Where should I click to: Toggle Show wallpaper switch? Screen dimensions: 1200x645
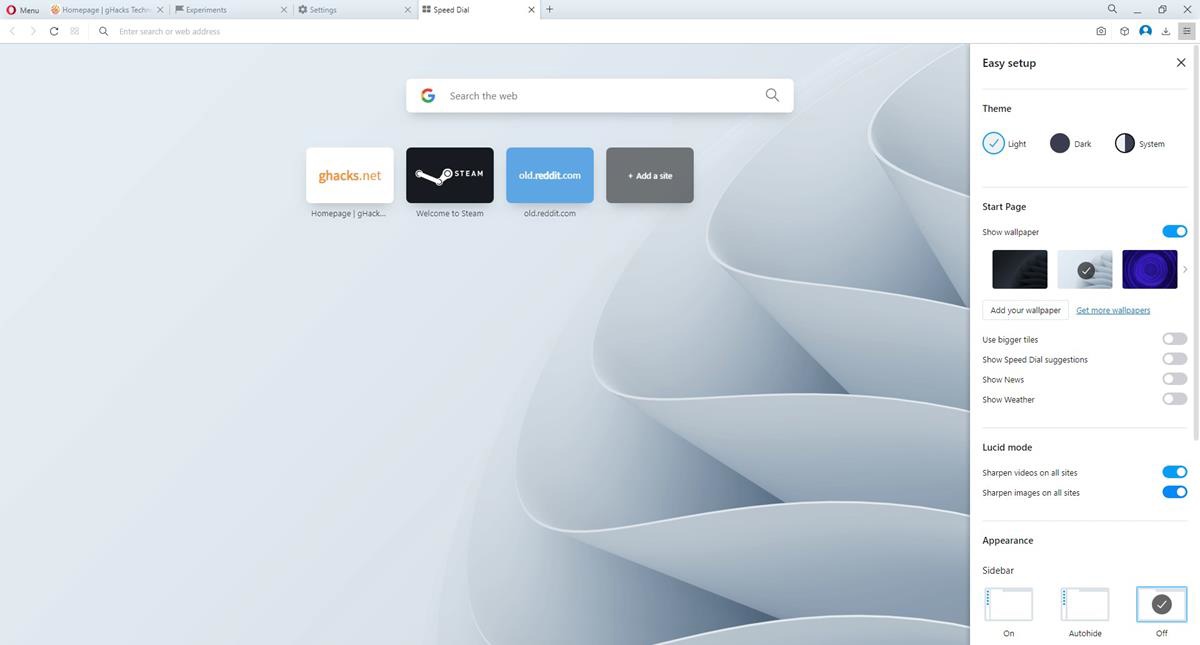click(1175, 232)
